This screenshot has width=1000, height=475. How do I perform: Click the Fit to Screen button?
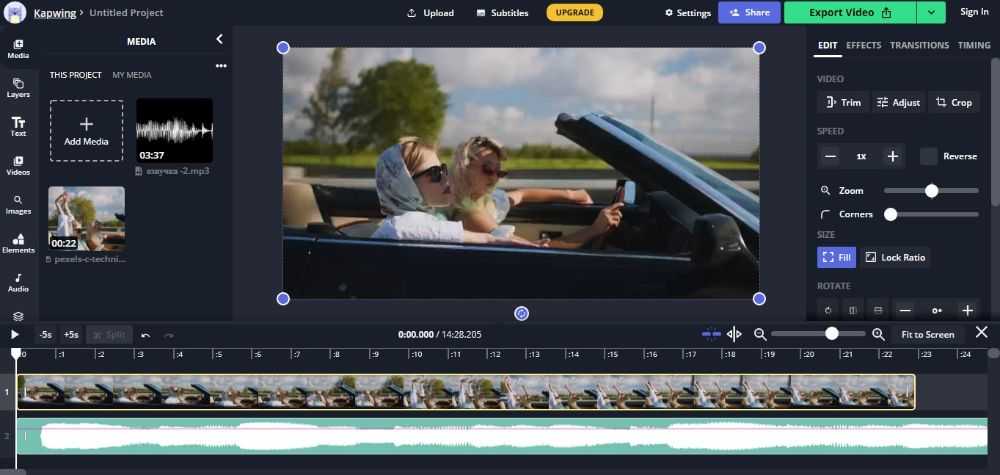927,335
